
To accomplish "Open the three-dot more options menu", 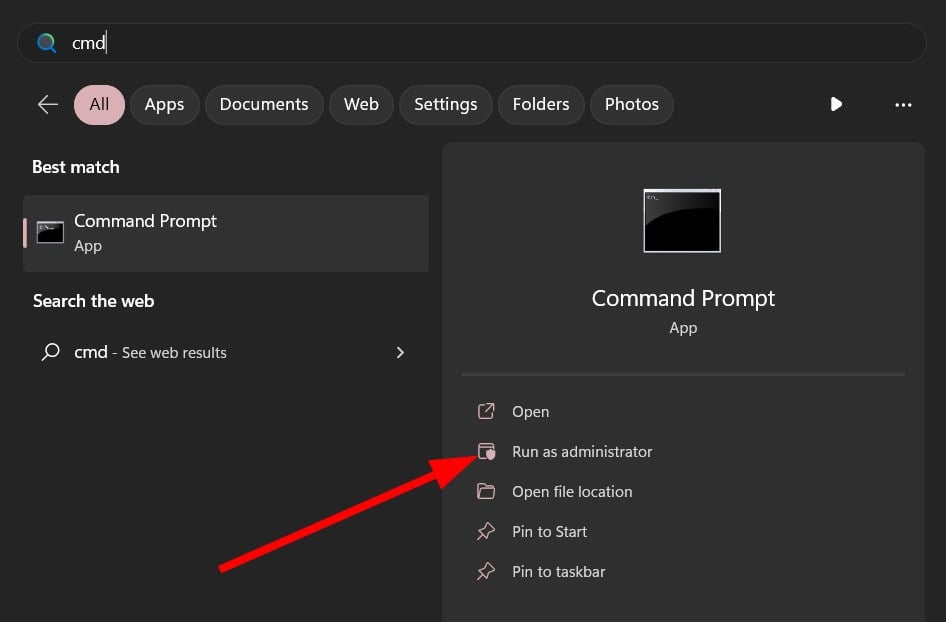I will 903,104.
